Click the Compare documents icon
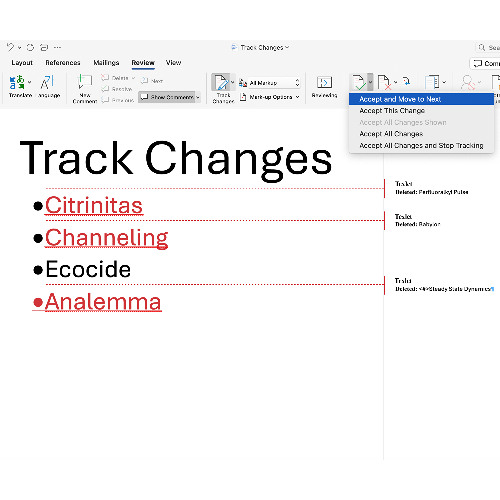Image resolution: width=500 pixels, height=500 pixels. click(x=432, y=82)
